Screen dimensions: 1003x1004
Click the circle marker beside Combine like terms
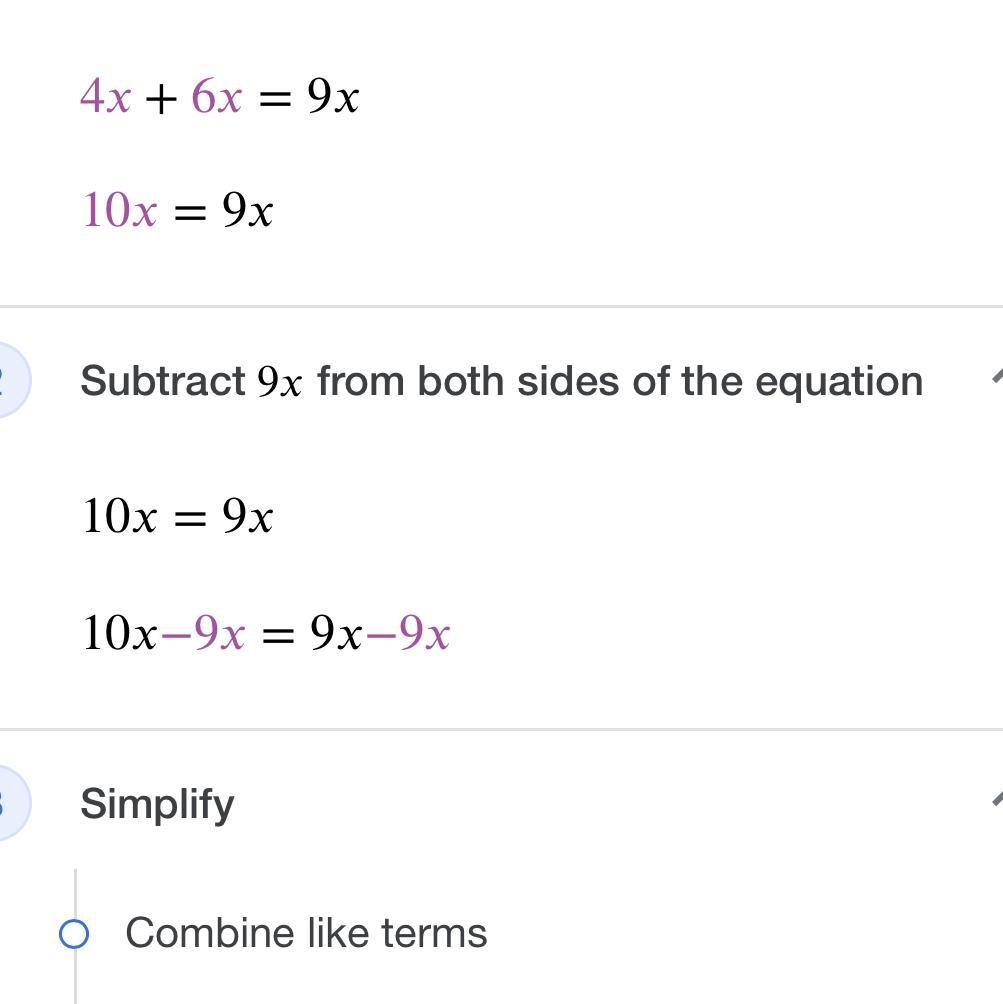74,934
